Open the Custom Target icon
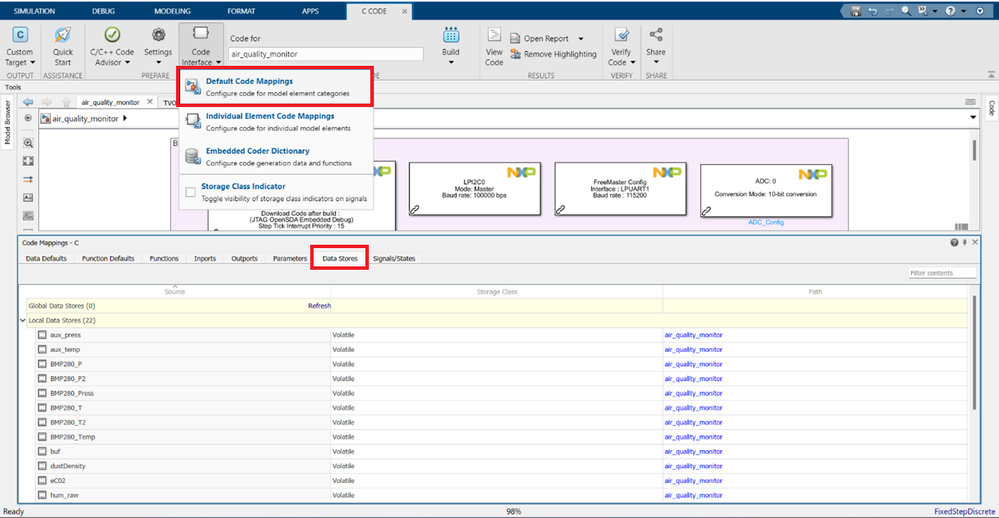The height and width of the screenshot is (518, 999). [20, 35]
